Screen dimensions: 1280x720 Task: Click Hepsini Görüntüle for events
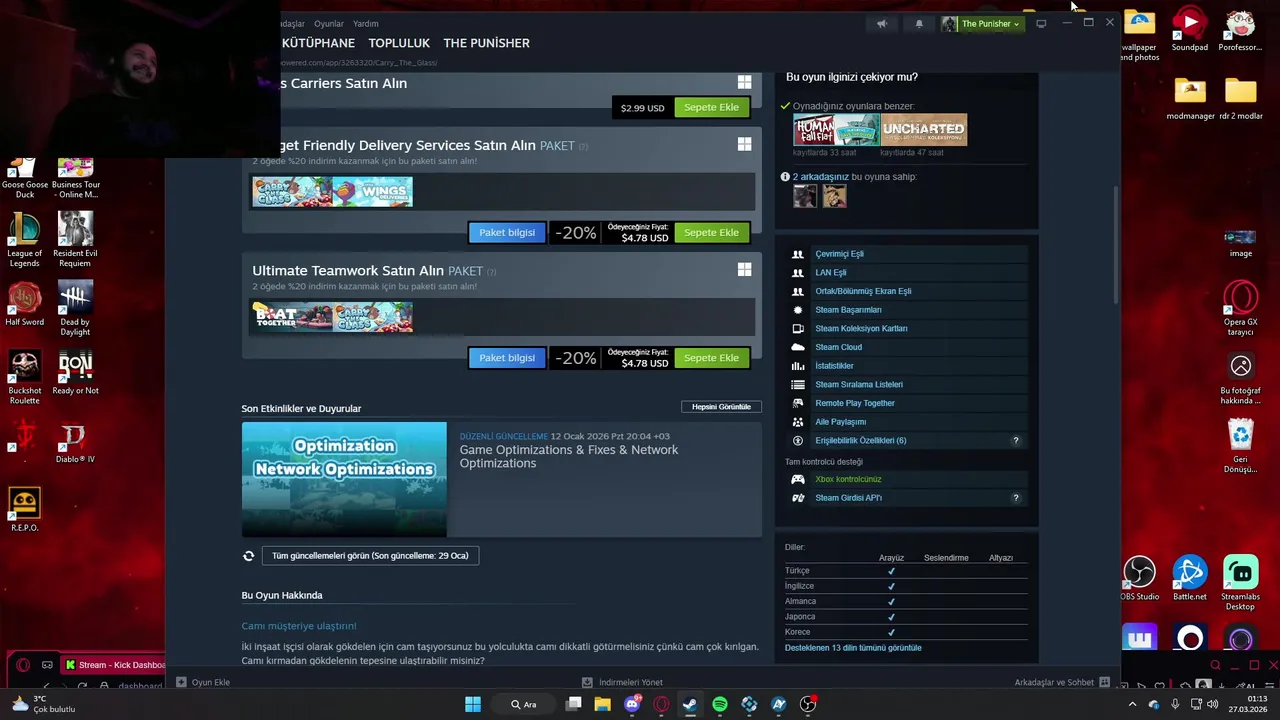click(721, 407)
